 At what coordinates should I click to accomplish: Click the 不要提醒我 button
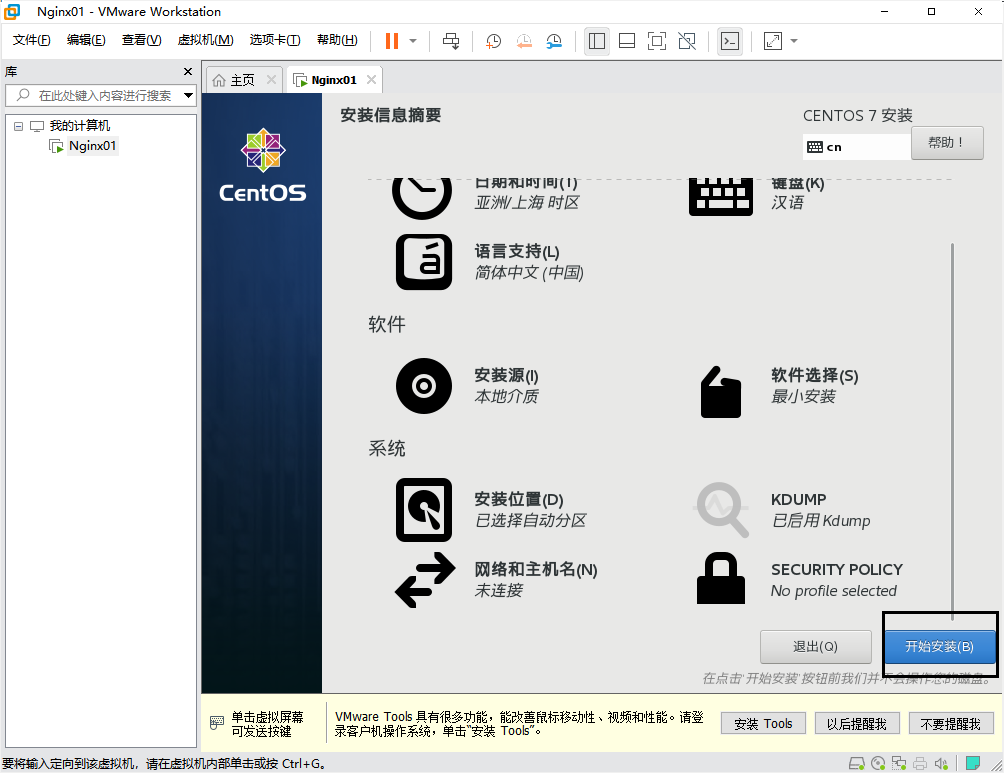[x=951, y=724]
